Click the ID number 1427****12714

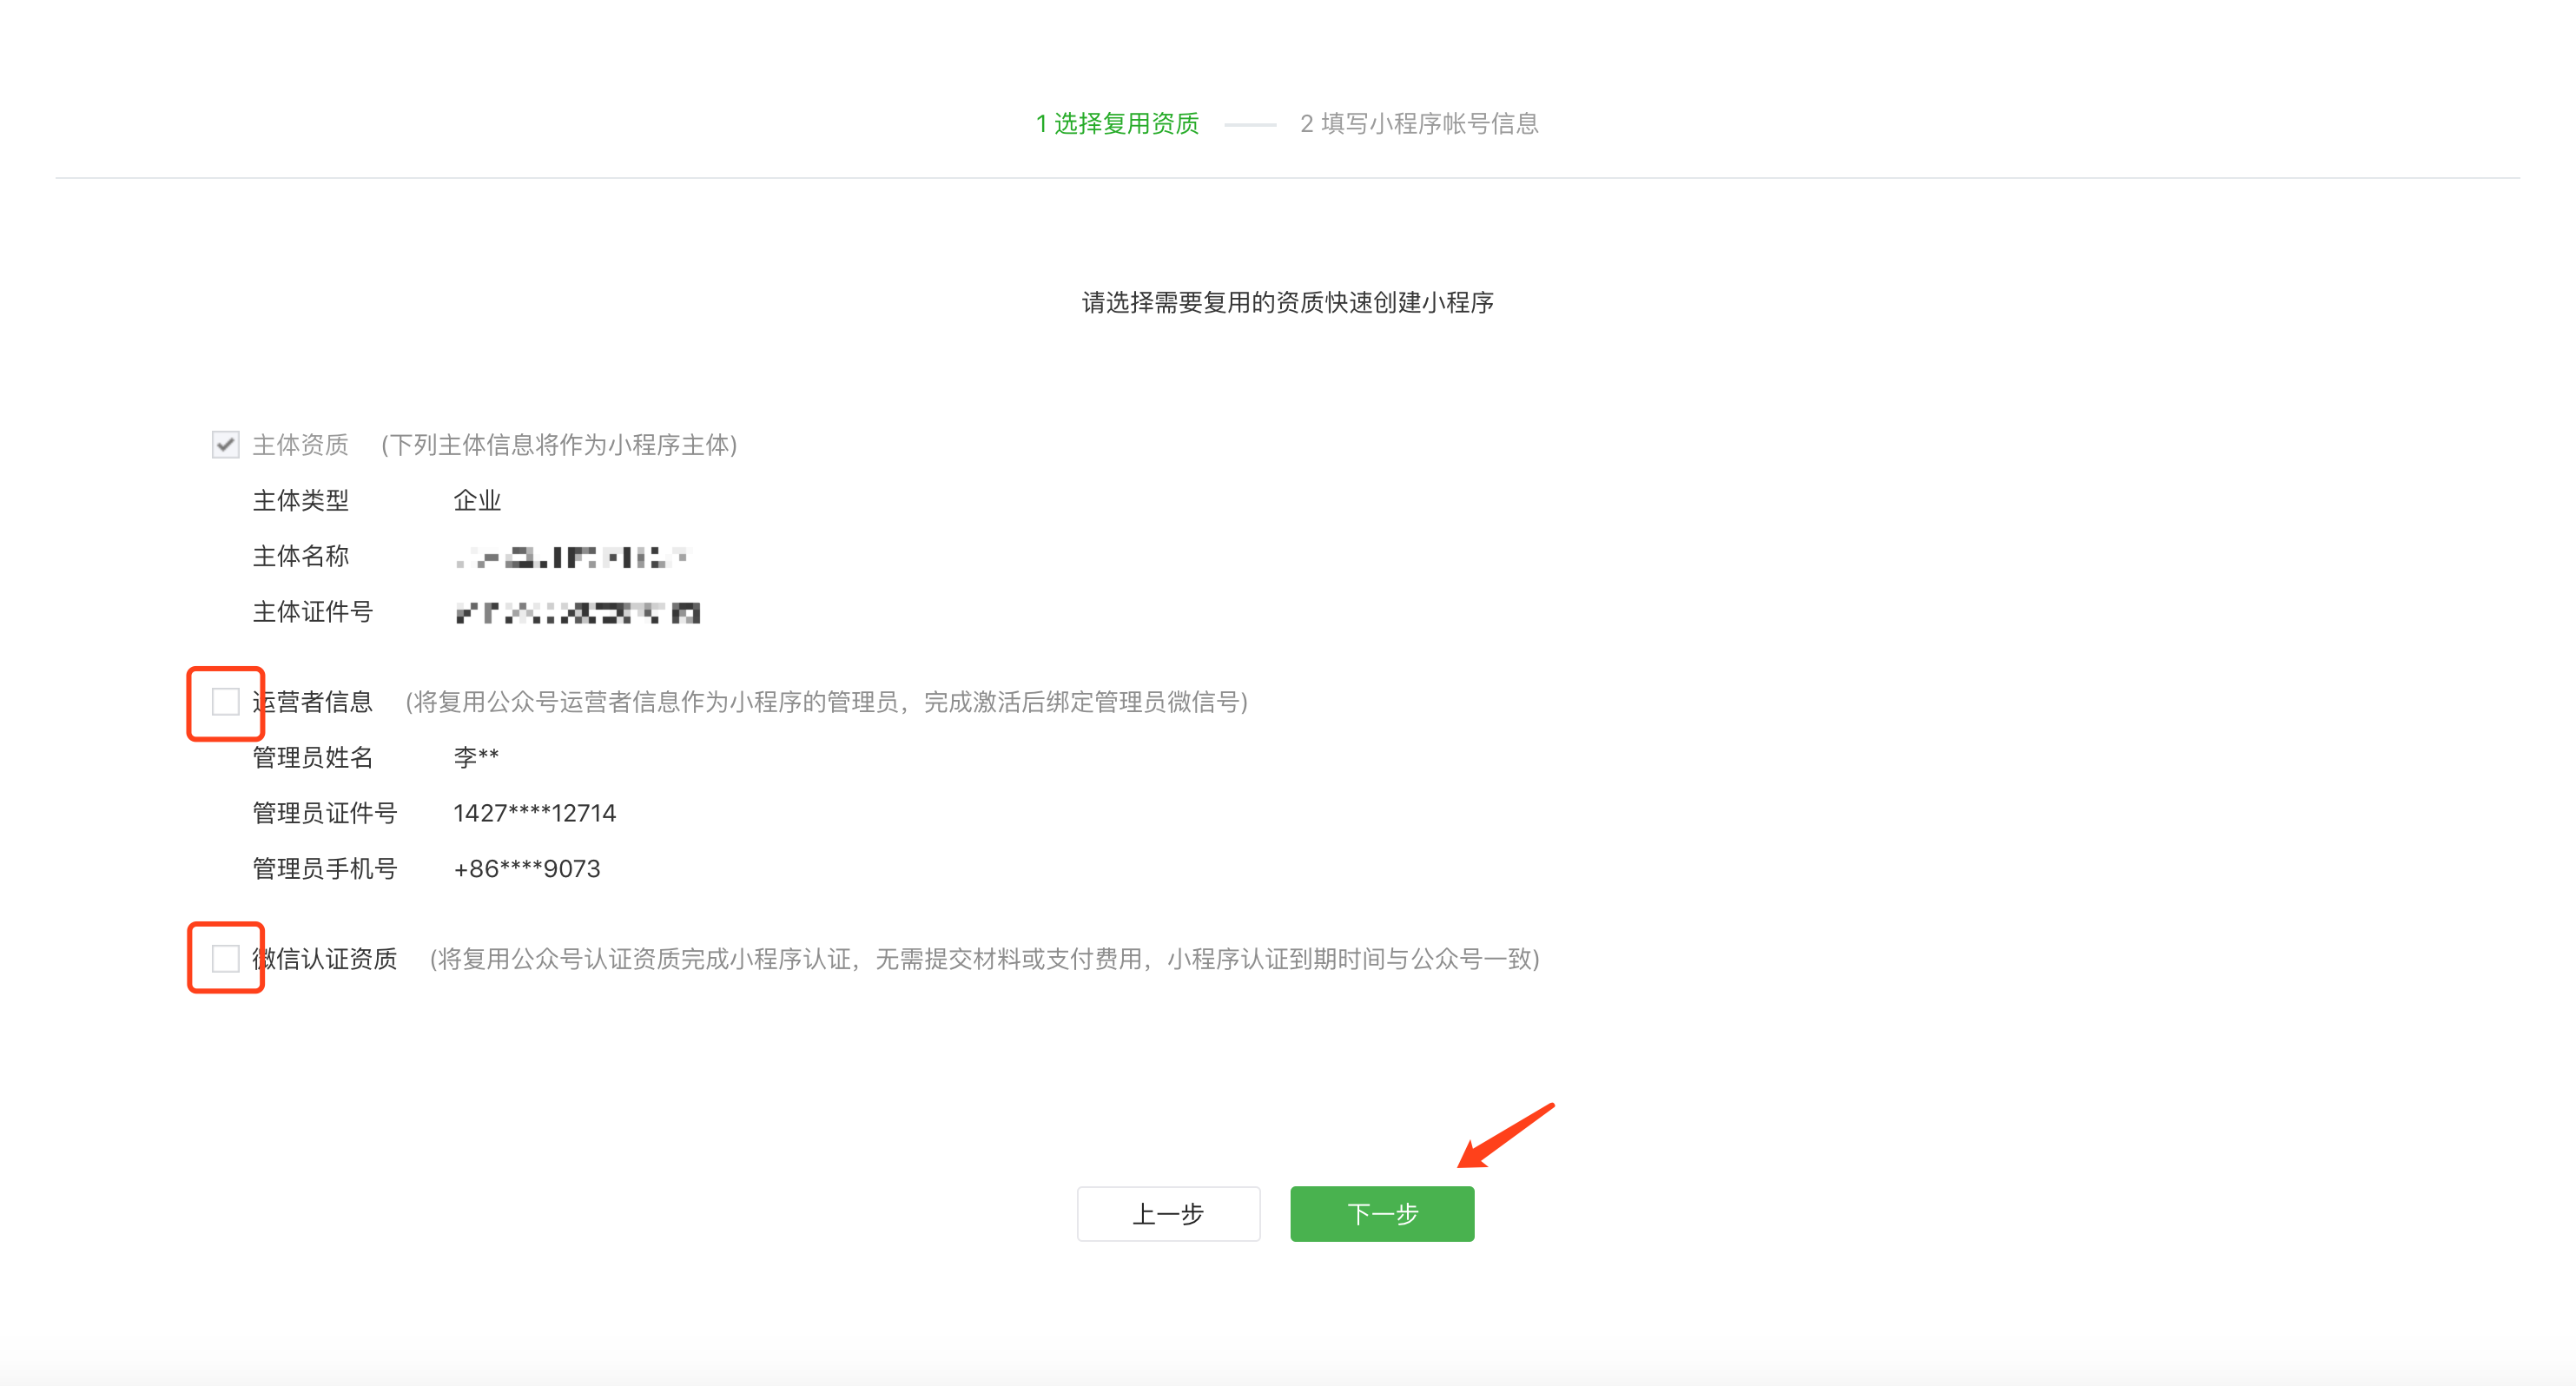(x=534, y=813)
